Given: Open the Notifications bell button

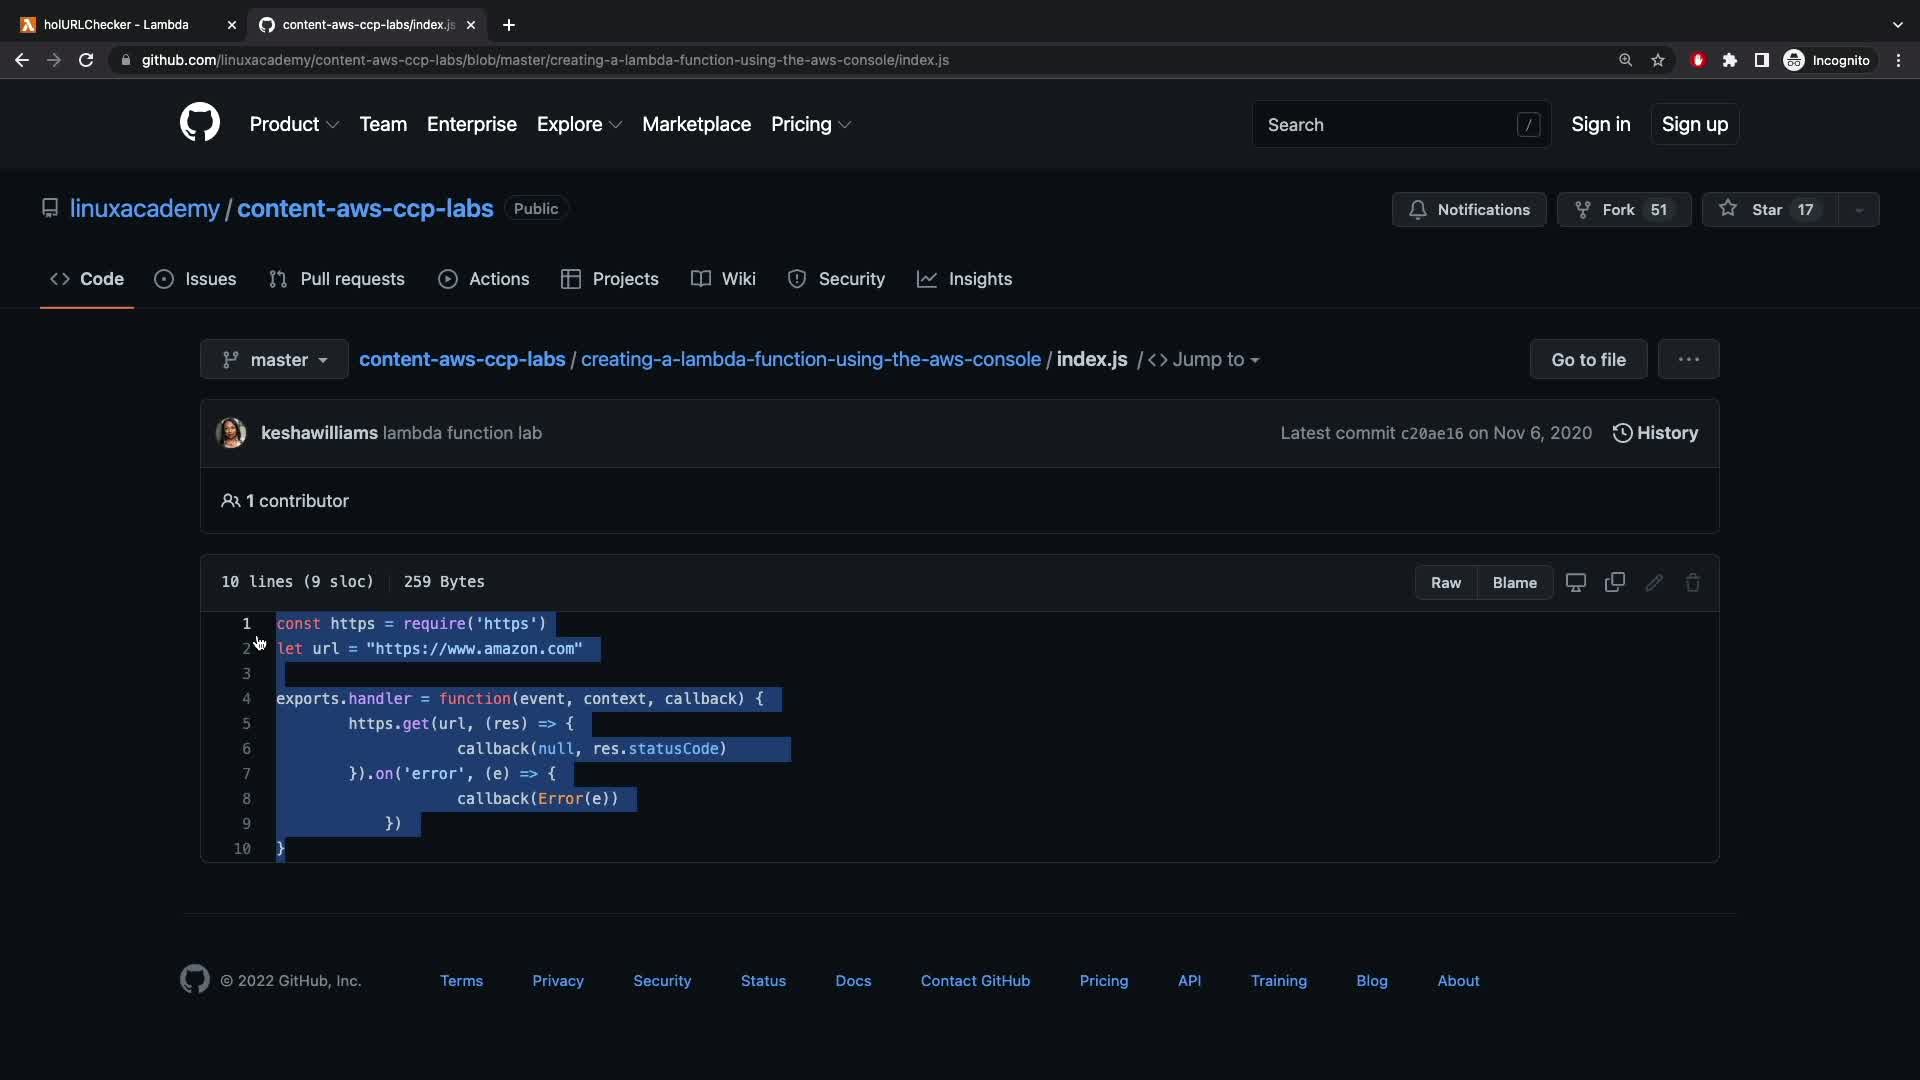Looking at the screenshot, I should coord(1468,210).
